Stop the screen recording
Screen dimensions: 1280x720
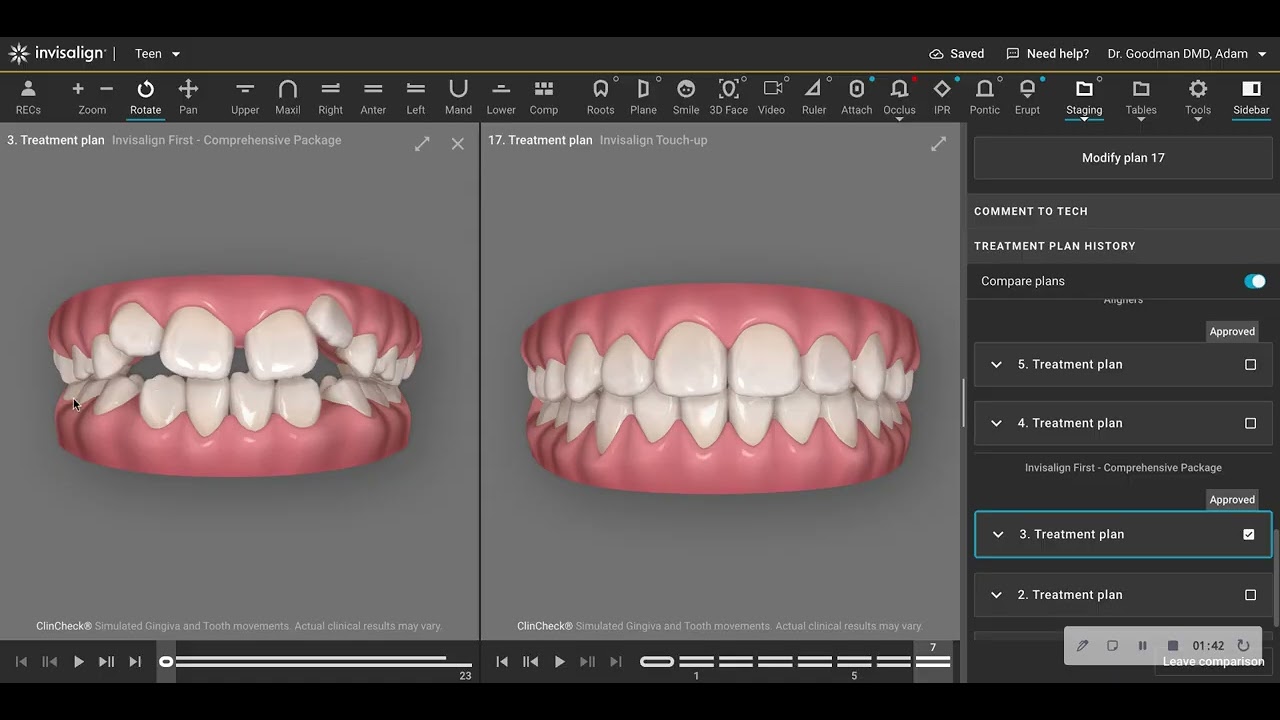(x=1173, y=646)
